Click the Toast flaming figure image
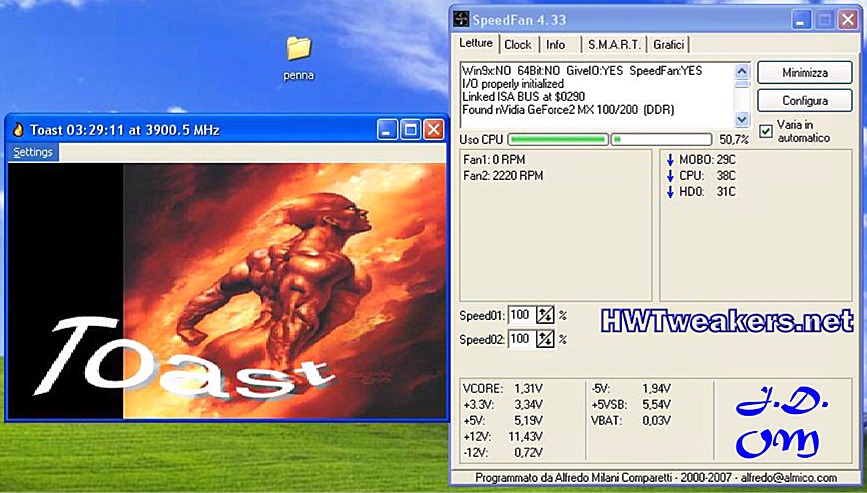867x493 pixels. [284, 290]
